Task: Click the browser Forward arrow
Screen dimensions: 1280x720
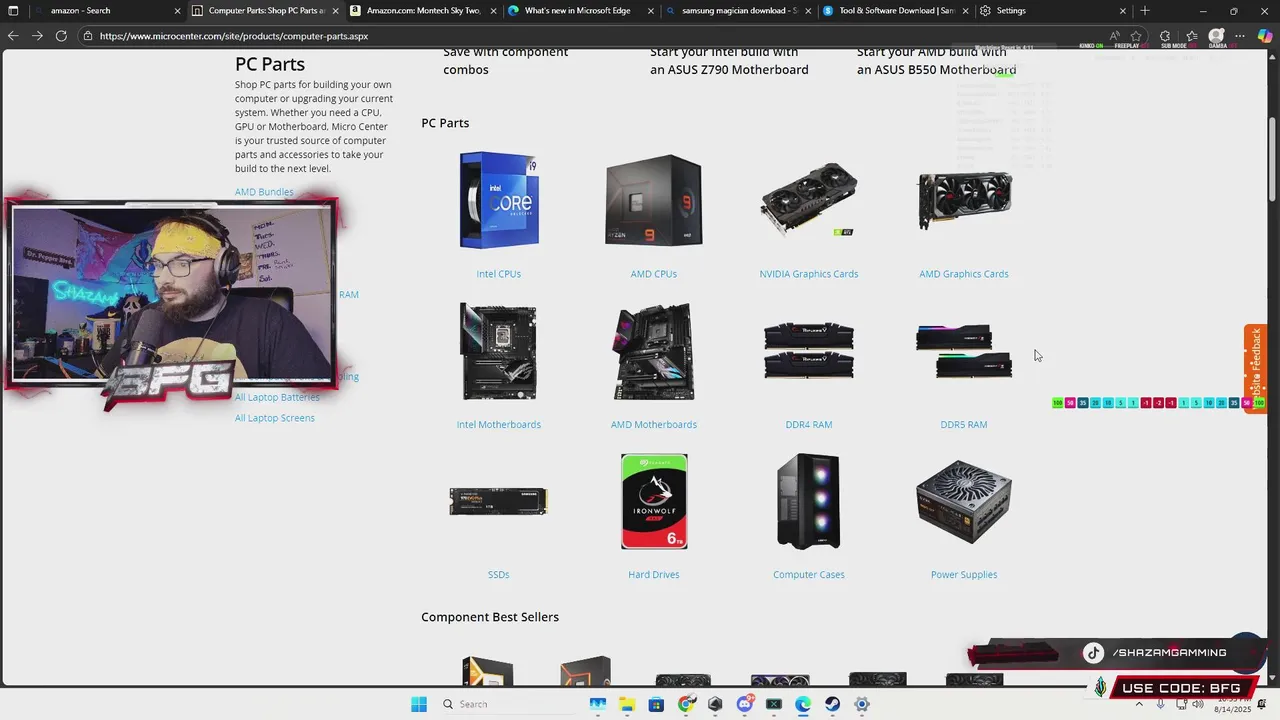Action: click(37, 36)
